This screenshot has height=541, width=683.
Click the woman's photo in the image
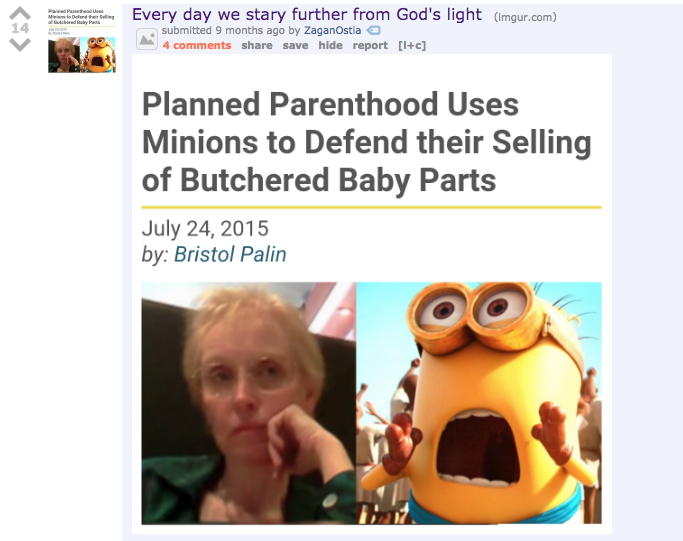pyautogui.click(x=249, y=403)
